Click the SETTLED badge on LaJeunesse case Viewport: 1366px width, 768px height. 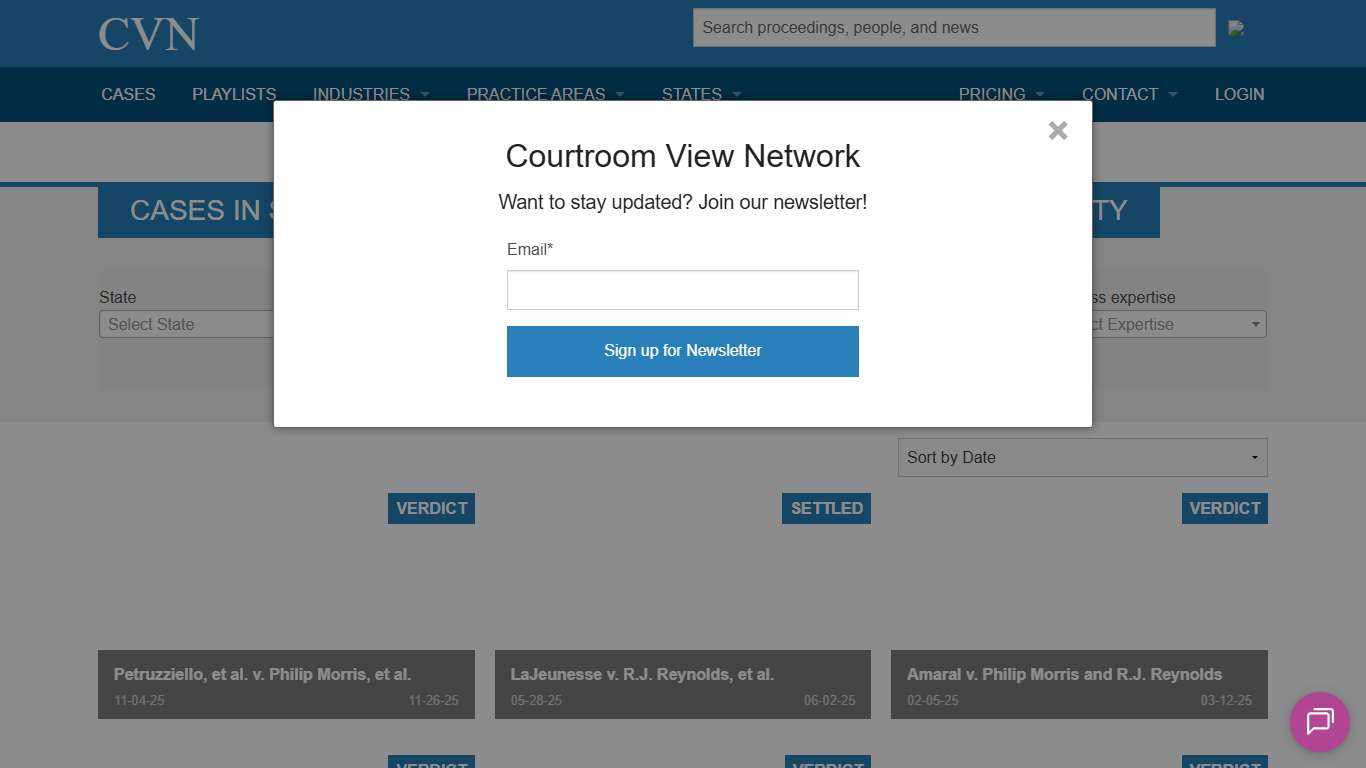[826, 508]
